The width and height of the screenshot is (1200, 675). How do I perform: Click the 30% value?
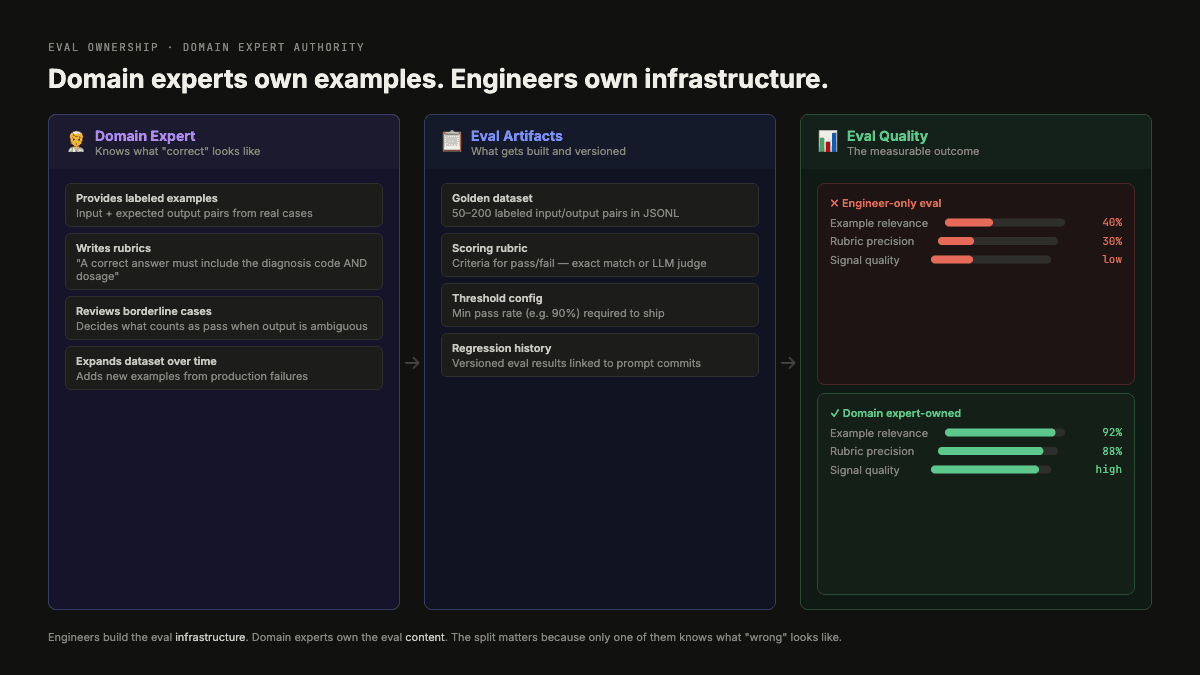[x=1112, y=241]
